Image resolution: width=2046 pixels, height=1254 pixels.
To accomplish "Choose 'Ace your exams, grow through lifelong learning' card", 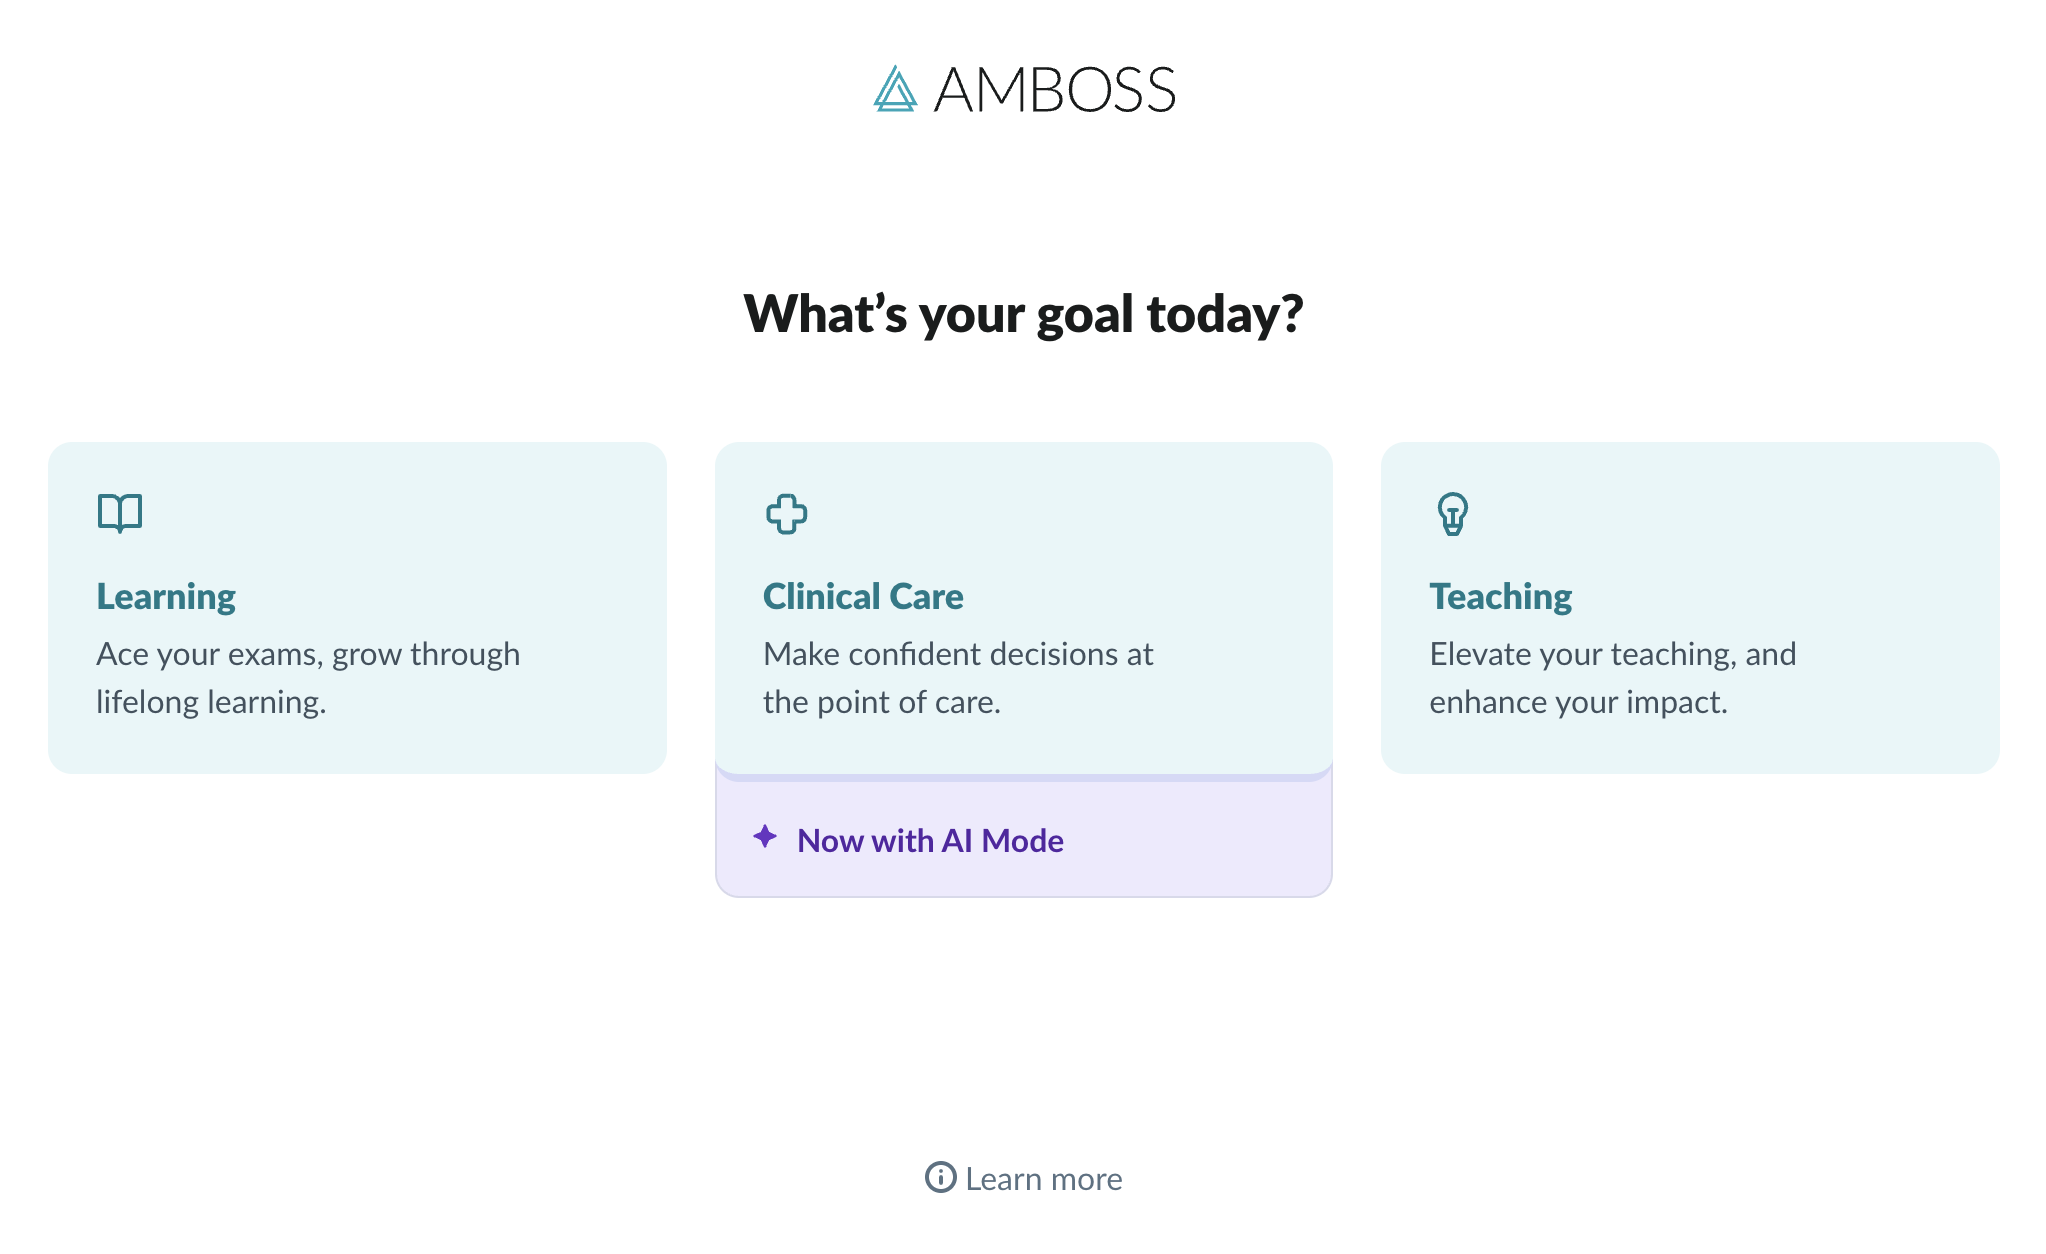I will coord(357,607).
